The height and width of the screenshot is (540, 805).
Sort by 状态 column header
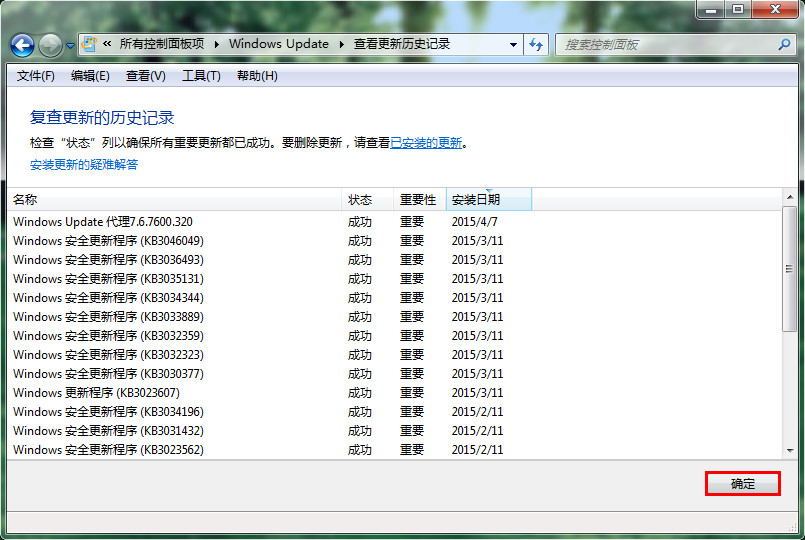[368, 200]
